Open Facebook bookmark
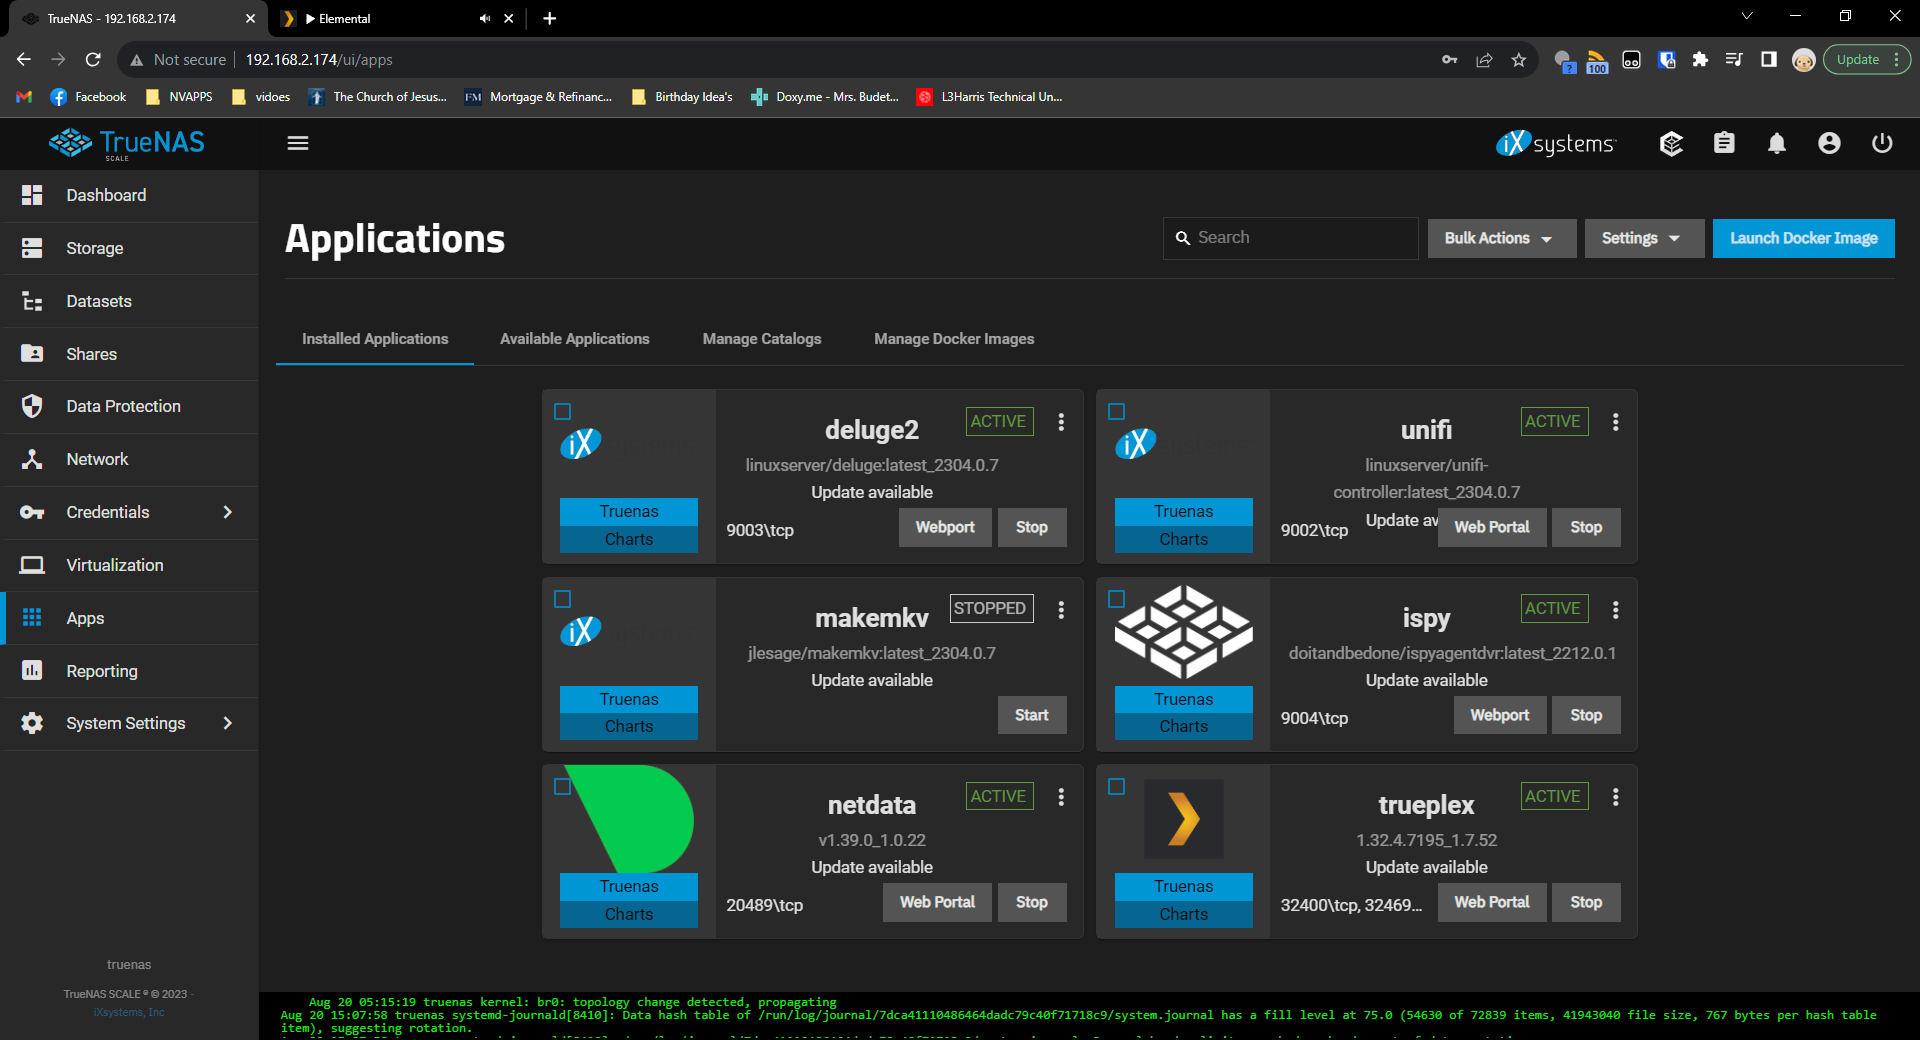1920x1040 pixels. 88,97
